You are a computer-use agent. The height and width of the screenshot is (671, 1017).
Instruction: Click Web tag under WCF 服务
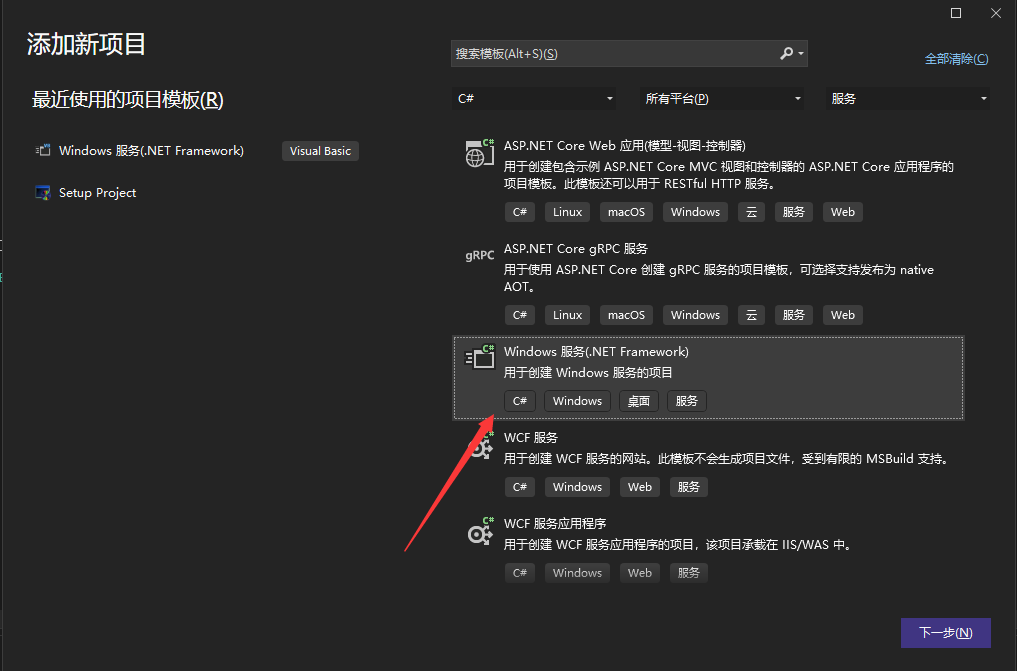point(640,487)
